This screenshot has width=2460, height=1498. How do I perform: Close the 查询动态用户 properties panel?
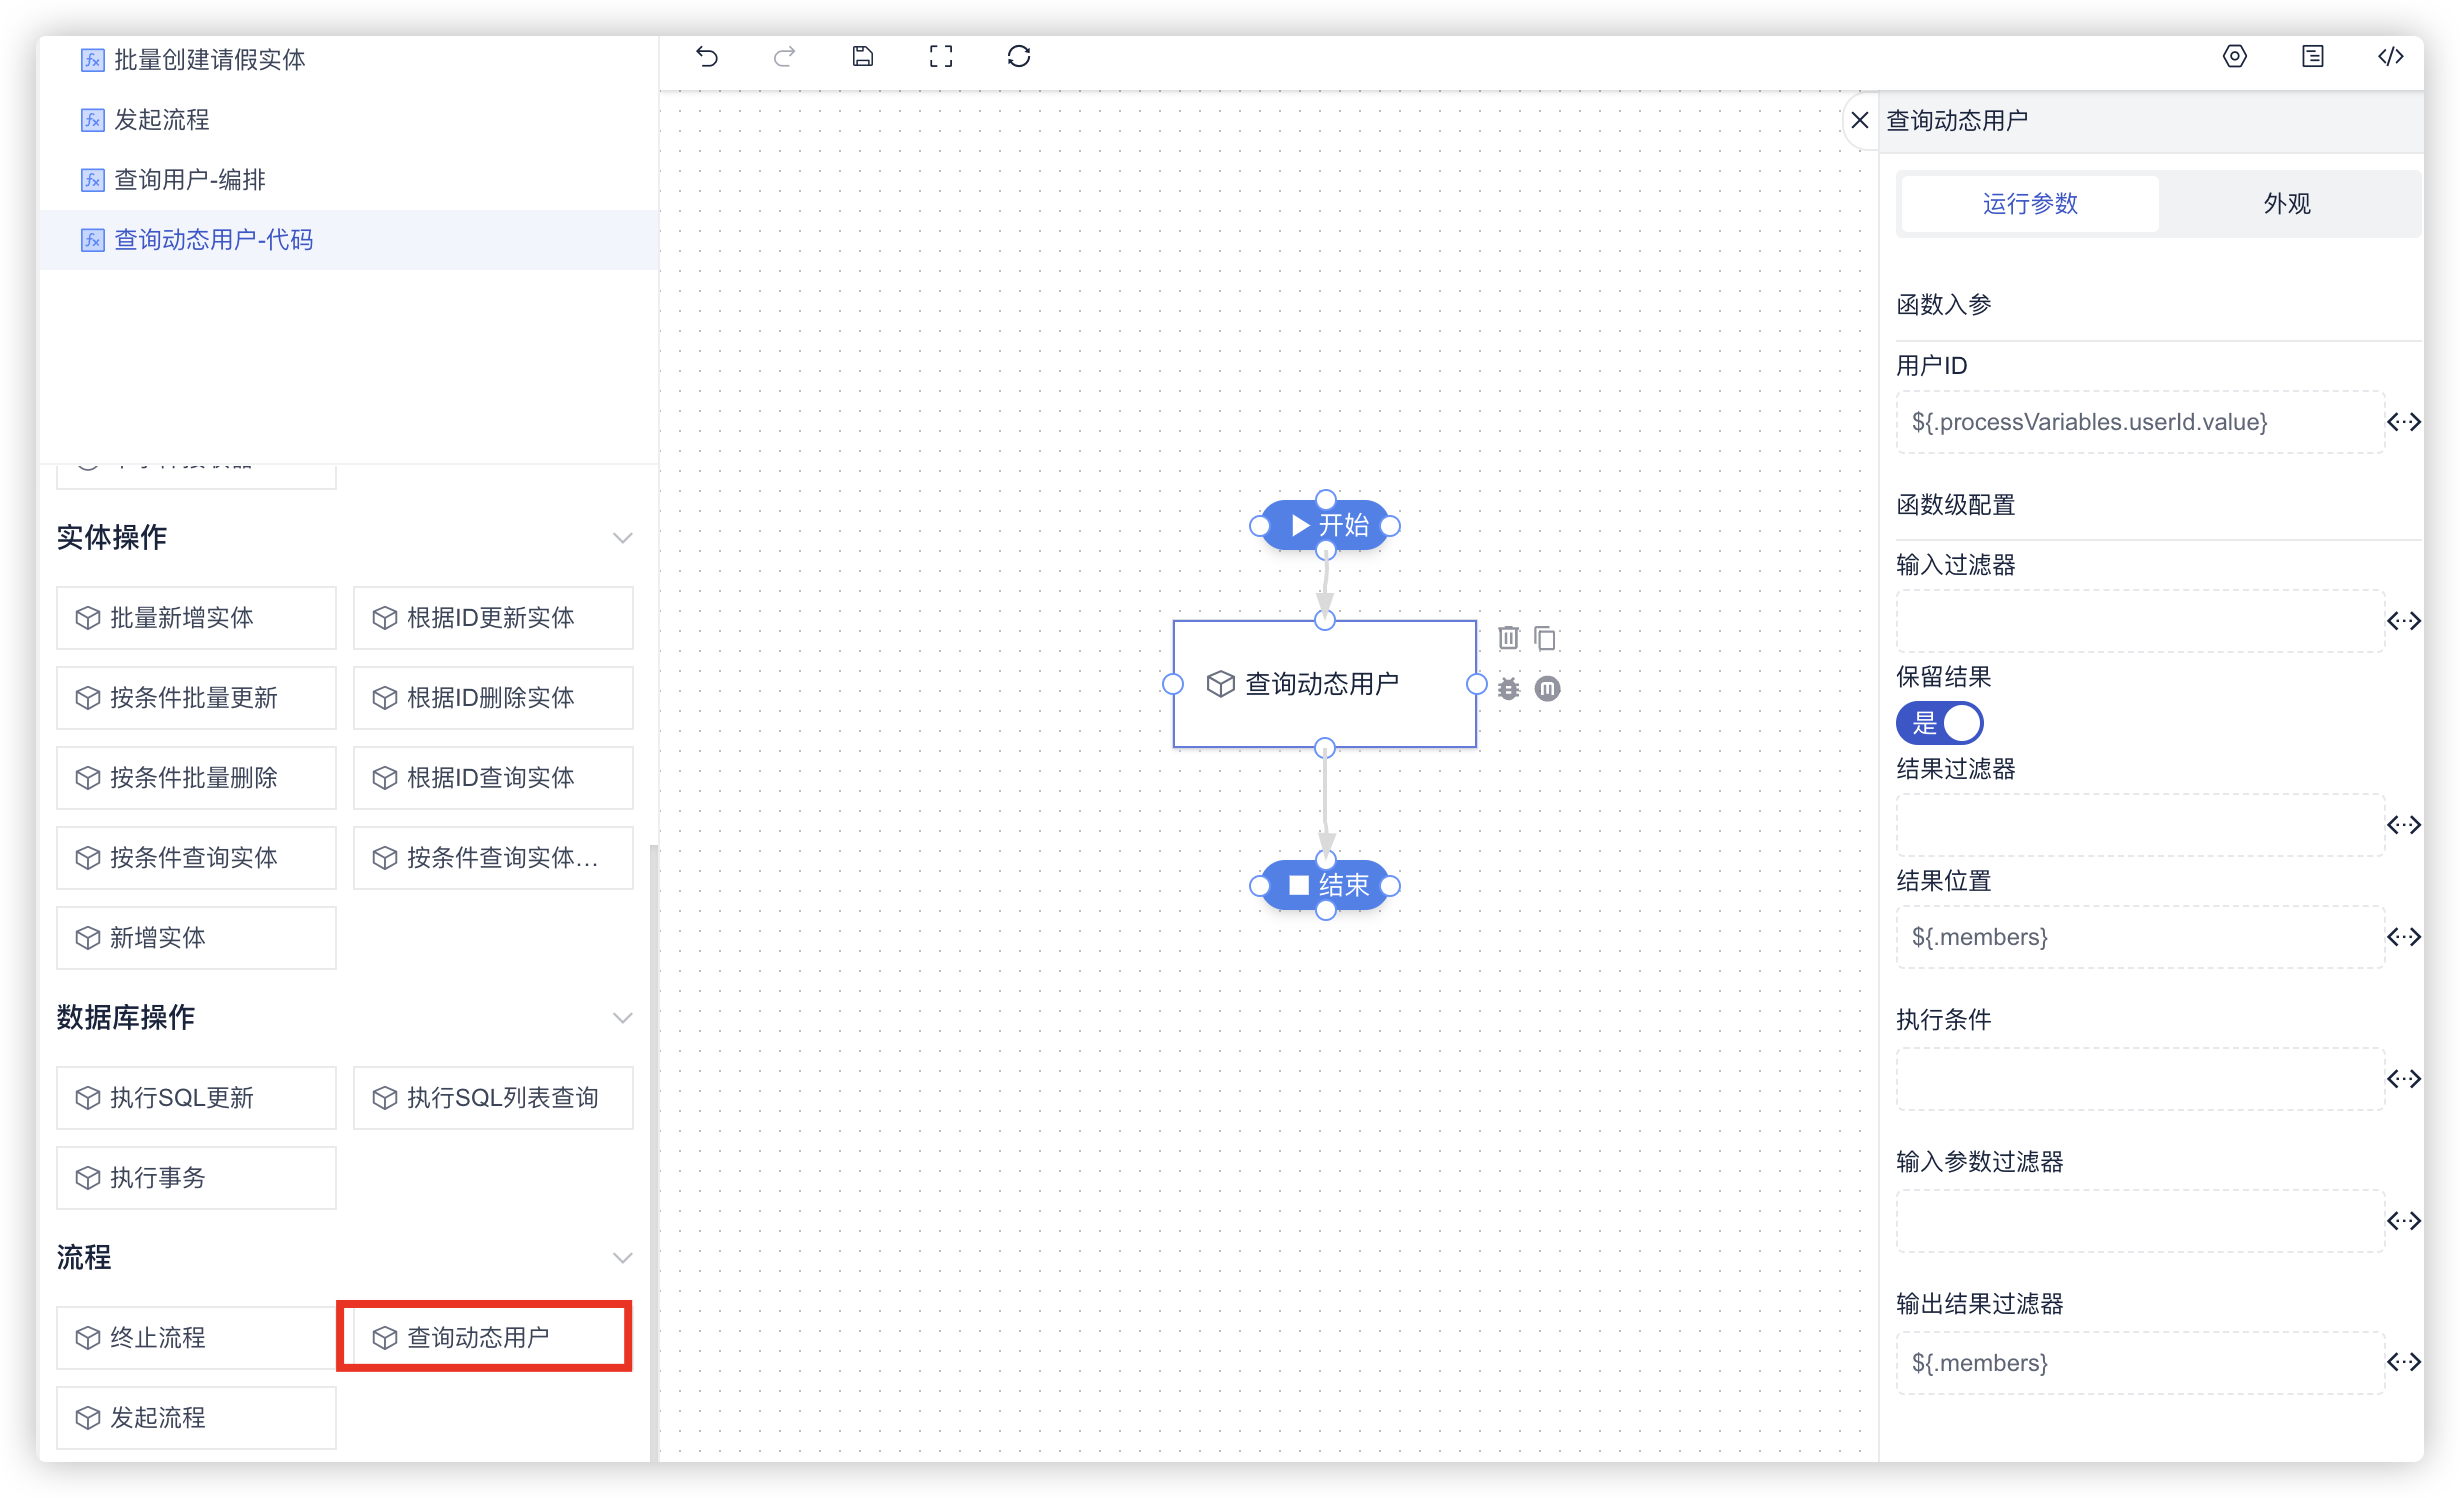pyautogui.click(x=1860, y=121)
